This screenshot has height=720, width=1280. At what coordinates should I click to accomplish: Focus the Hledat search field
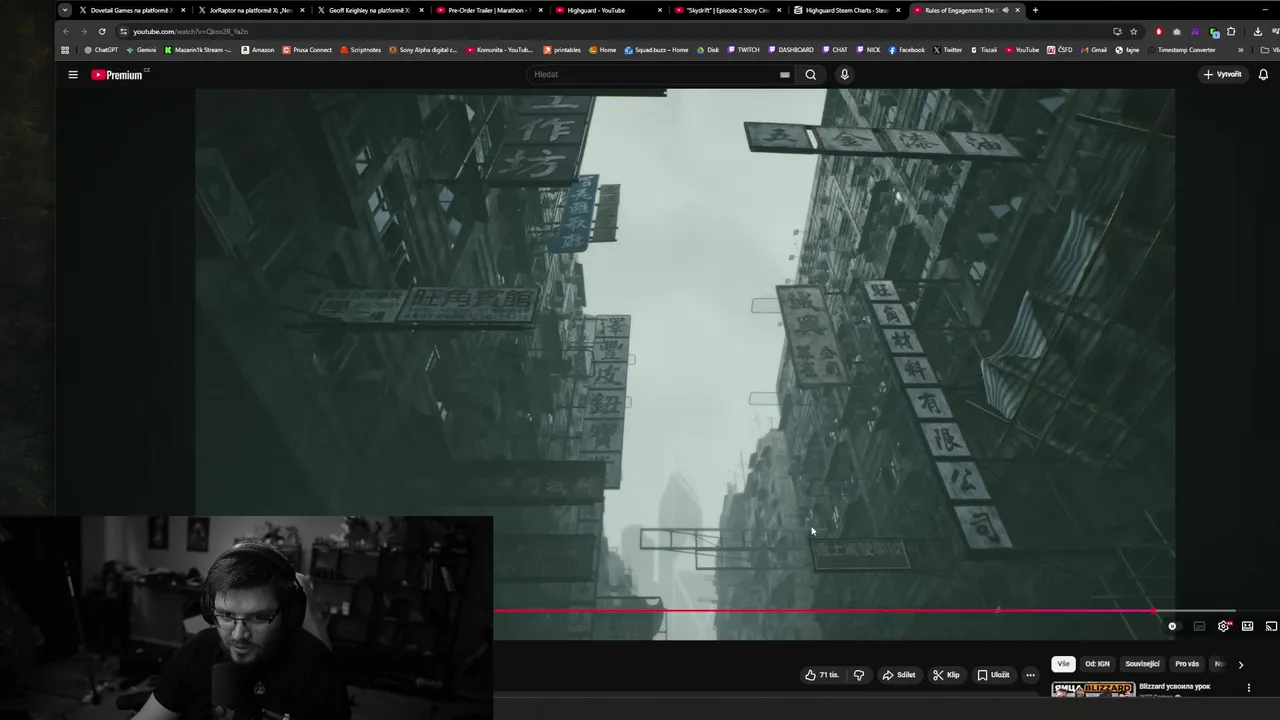660,74
